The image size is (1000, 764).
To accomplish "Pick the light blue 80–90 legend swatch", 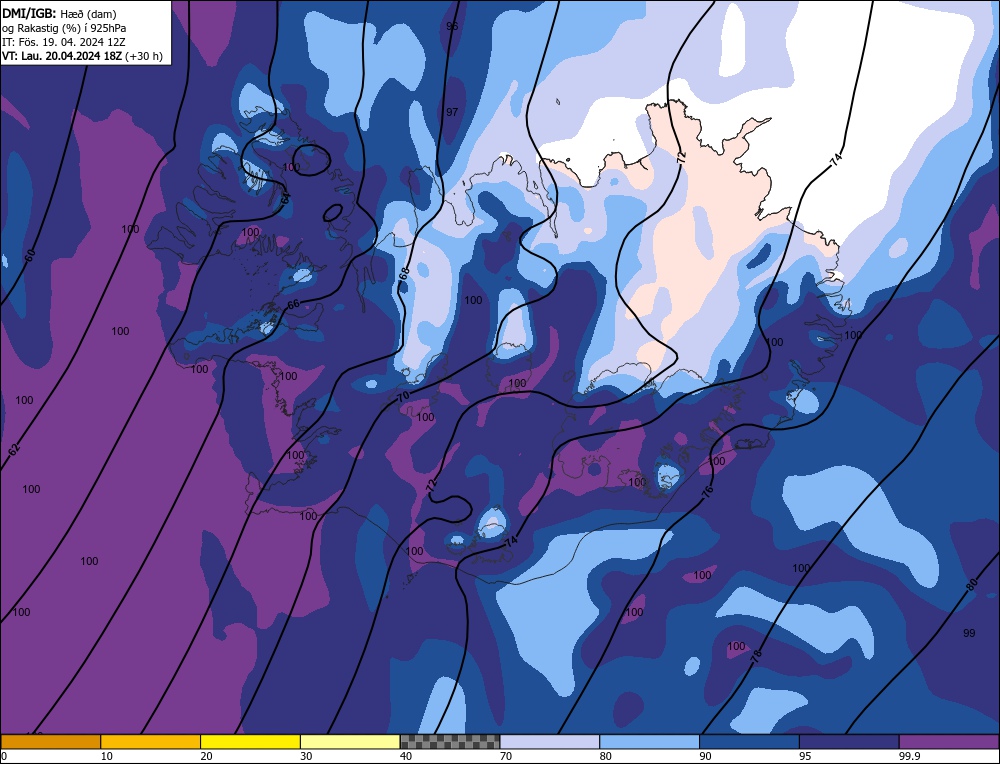I will (x=649, y=742).
